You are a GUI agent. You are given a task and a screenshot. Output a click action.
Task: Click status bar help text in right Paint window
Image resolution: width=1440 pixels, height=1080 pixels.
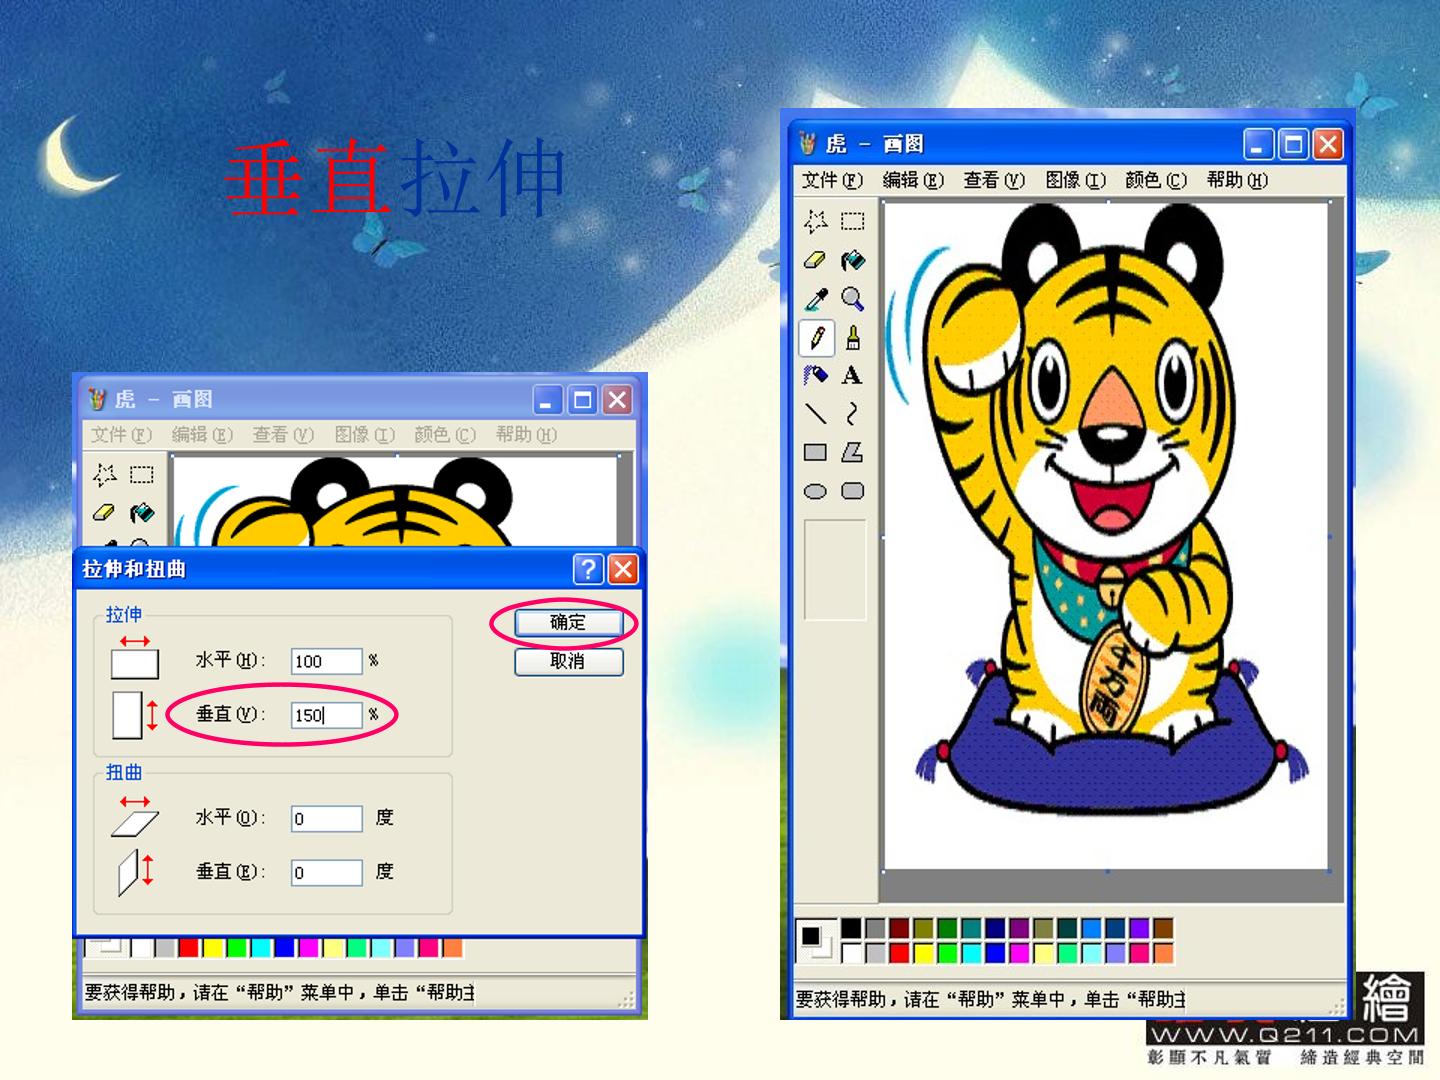tap(991, 999)
